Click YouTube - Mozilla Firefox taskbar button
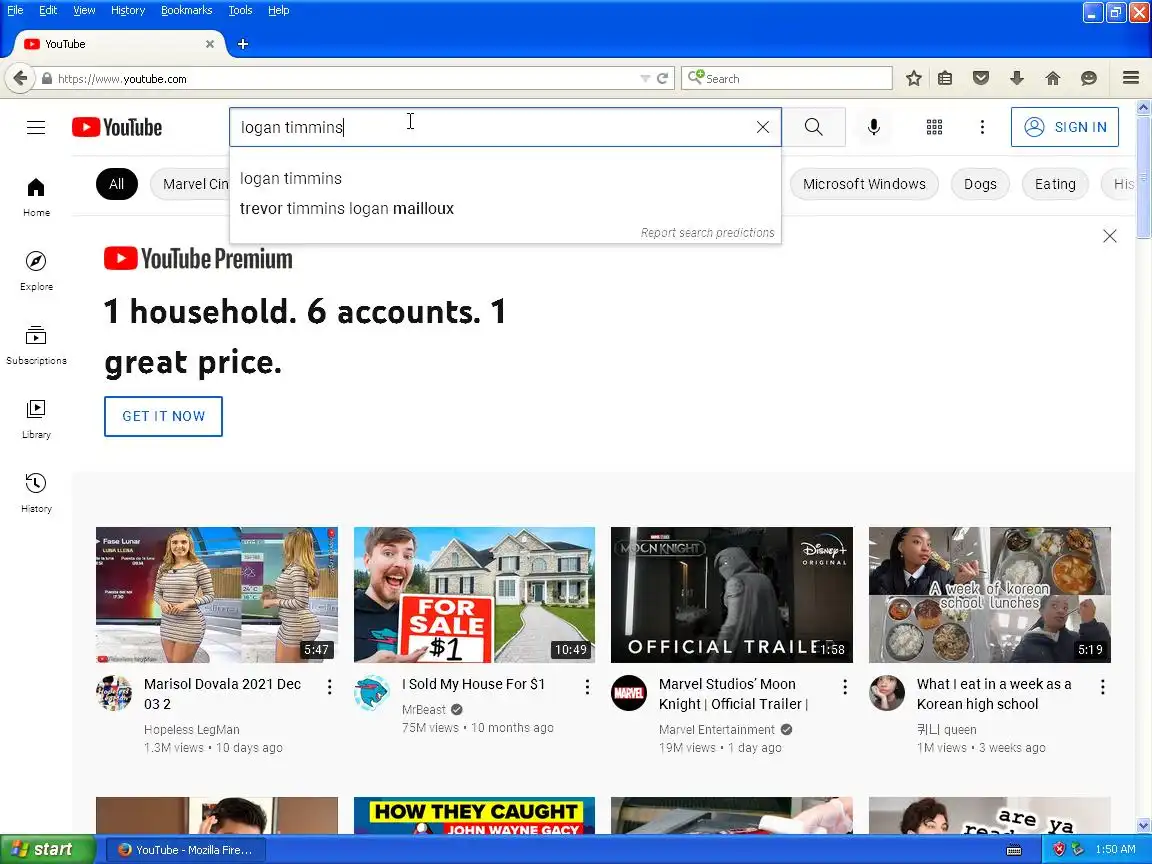This screenshot has width=1152, height=864. tap(187, 850)
